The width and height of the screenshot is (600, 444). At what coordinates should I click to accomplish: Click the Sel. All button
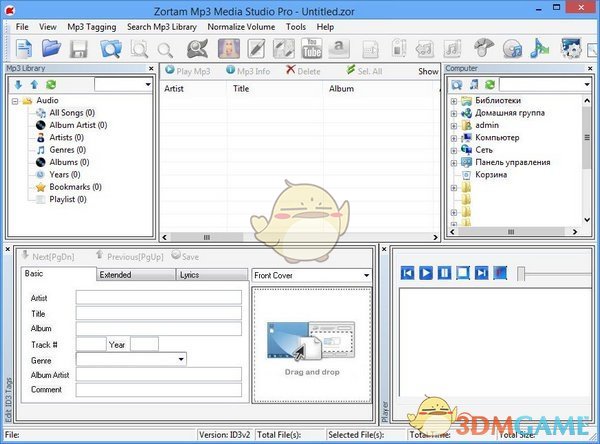[364, 71]
